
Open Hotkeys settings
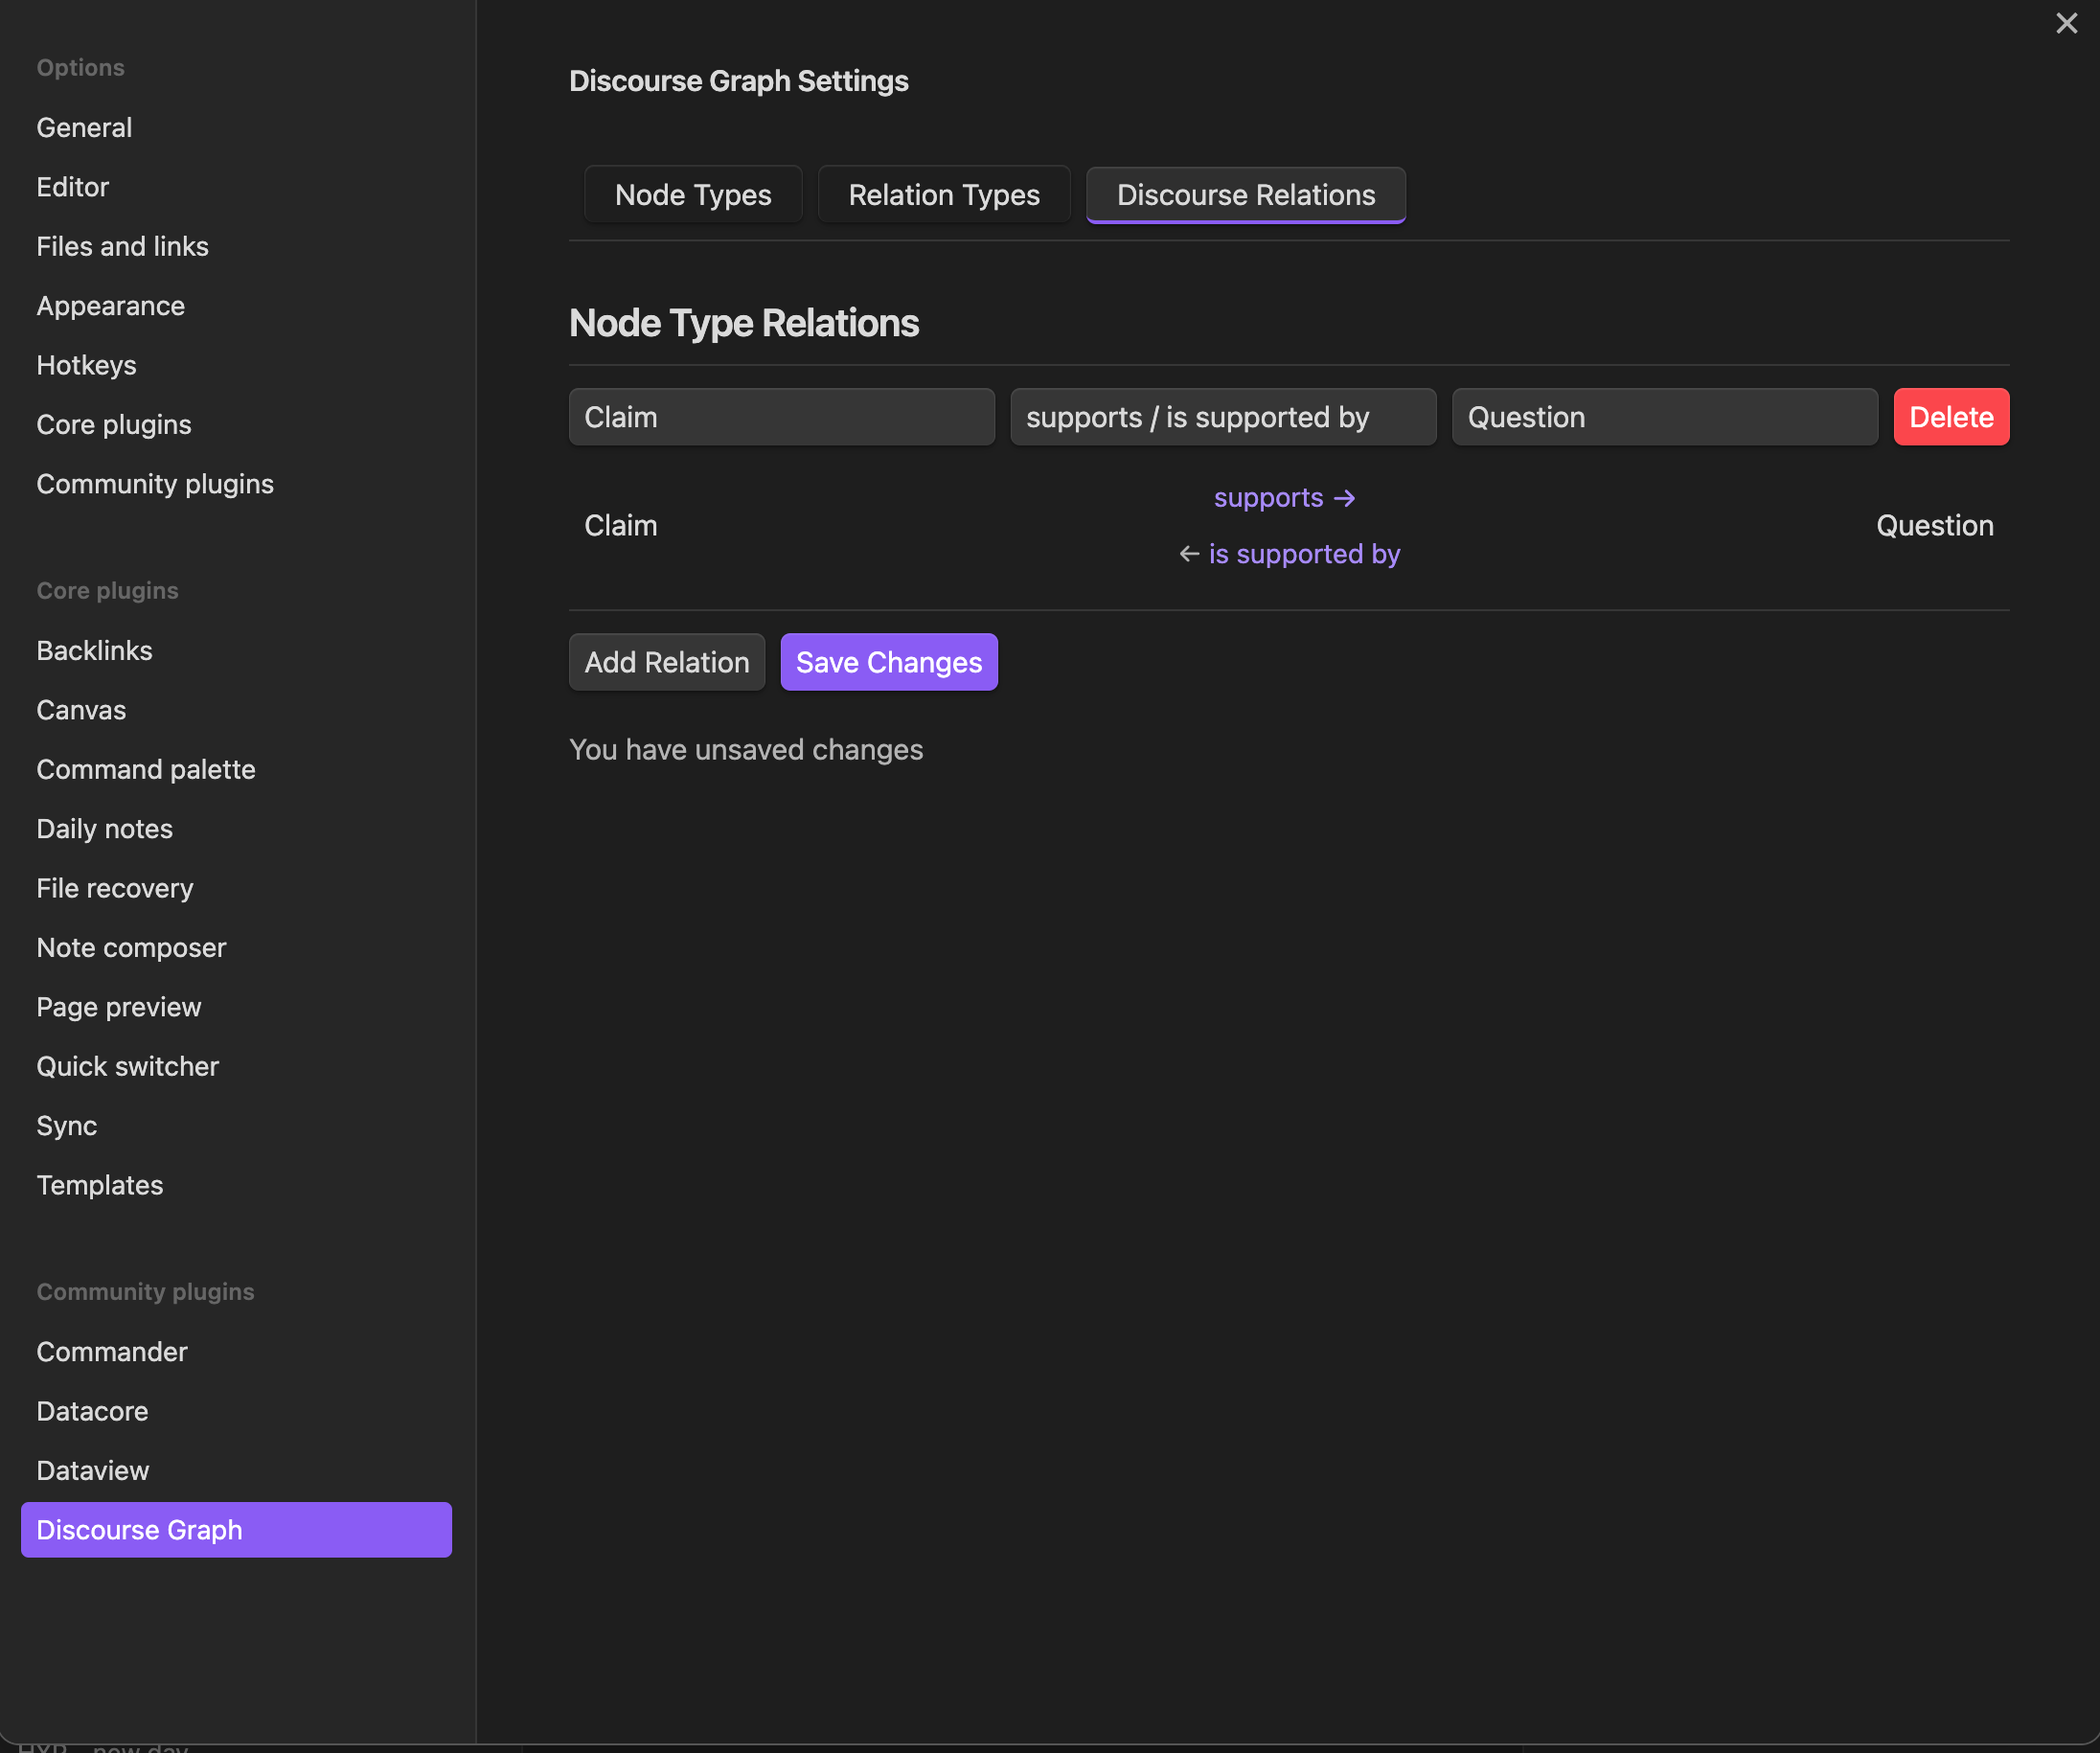pos(86,365)
